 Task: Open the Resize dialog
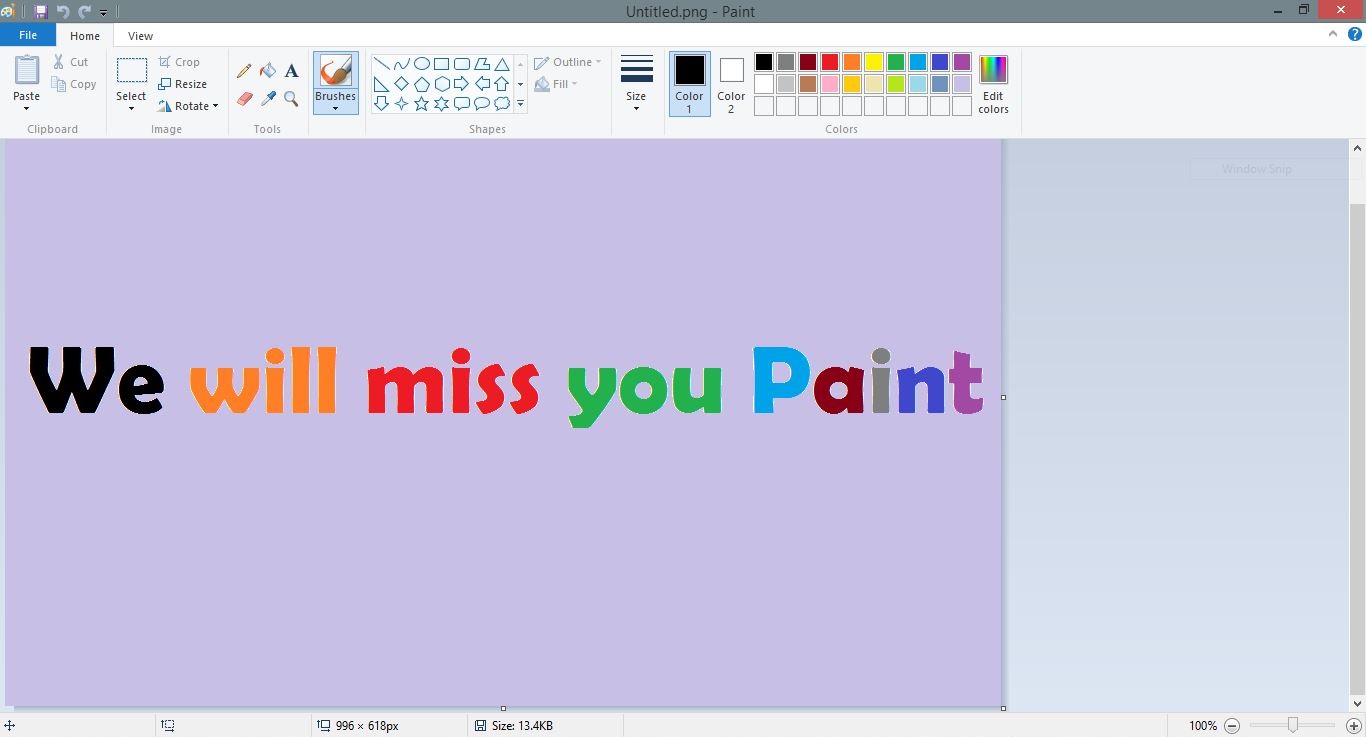pos(183,84)
